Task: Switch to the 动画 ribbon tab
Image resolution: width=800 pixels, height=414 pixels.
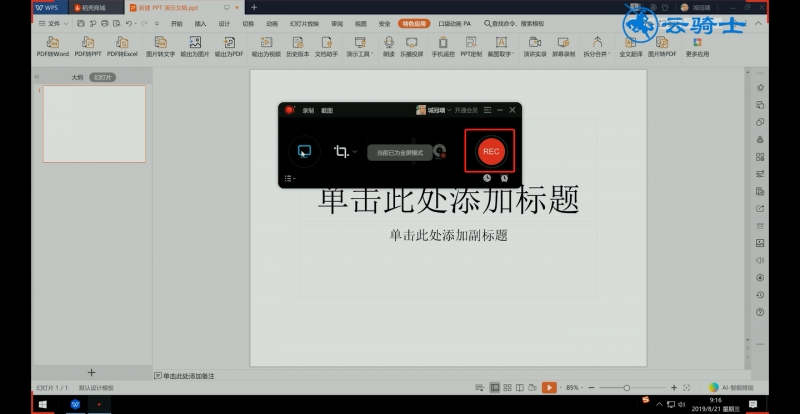Action: click(x=272, y=23)
